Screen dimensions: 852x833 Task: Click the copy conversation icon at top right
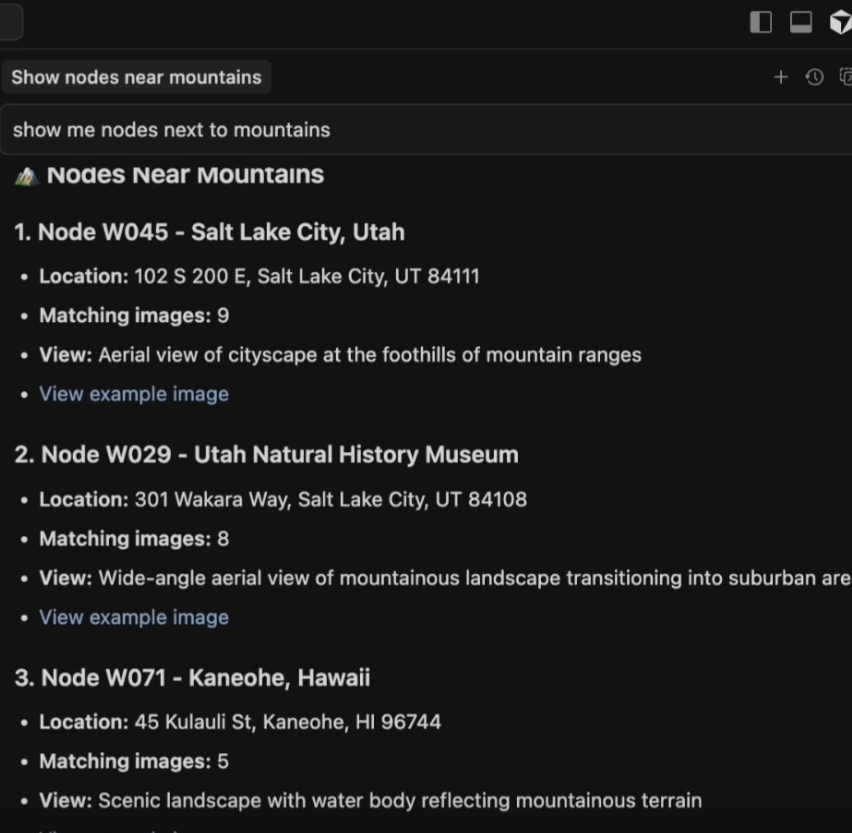[845, 77]
